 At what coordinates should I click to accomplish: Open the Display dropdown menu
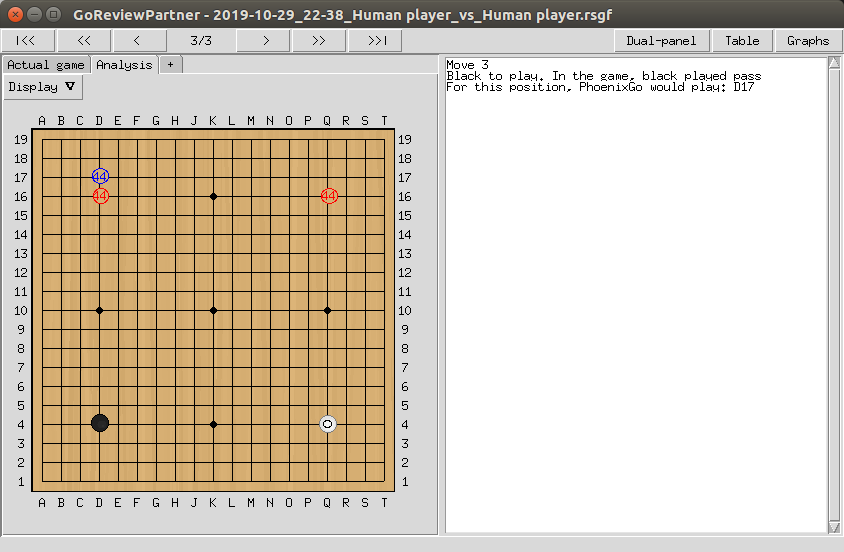click(42, 87)
